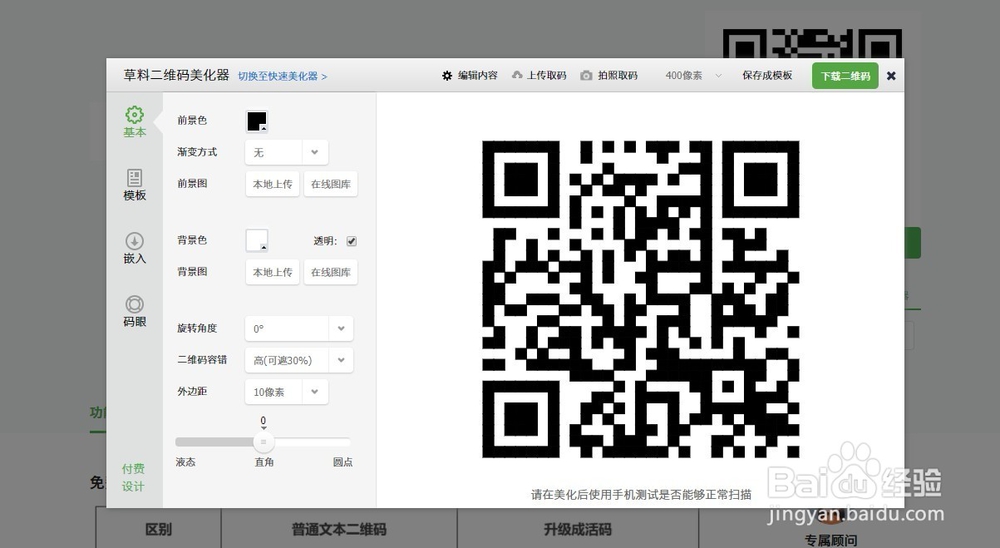The width and height of the screenshot is (1000, 548).
Task: Close the beautifier dialog
Action: point(892,76)
